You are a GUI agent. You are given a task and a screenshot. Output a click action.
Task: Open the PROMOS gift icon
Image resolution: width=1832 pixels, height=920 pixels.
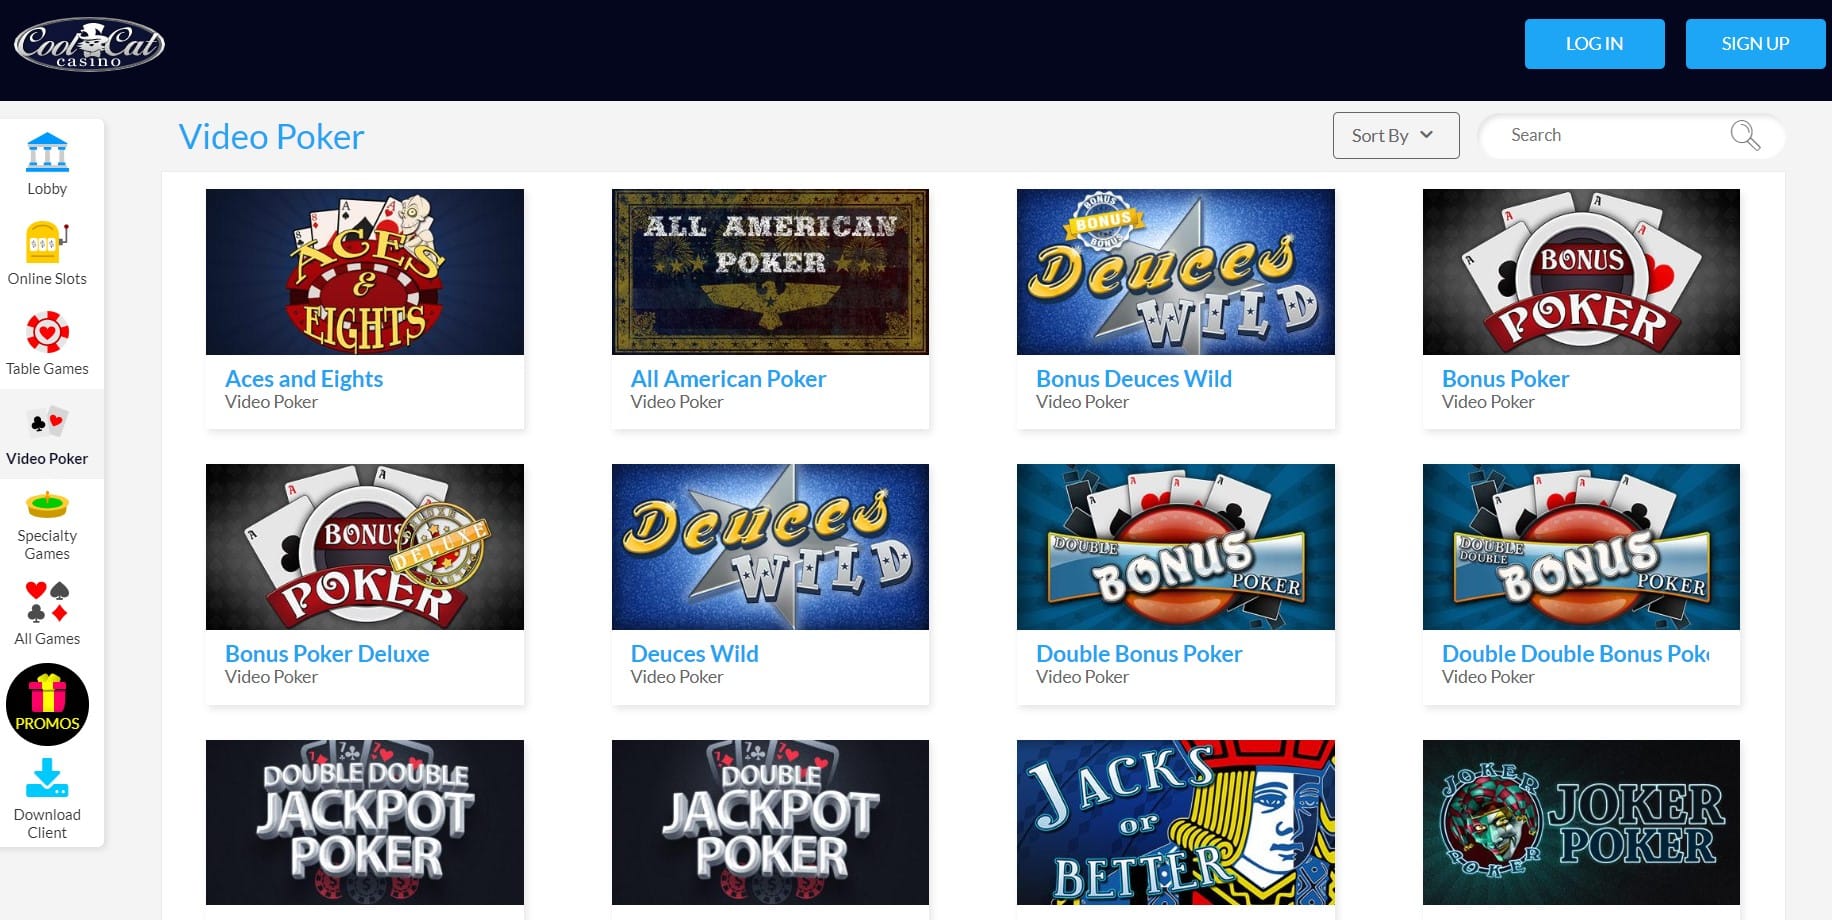pos(47,705)
